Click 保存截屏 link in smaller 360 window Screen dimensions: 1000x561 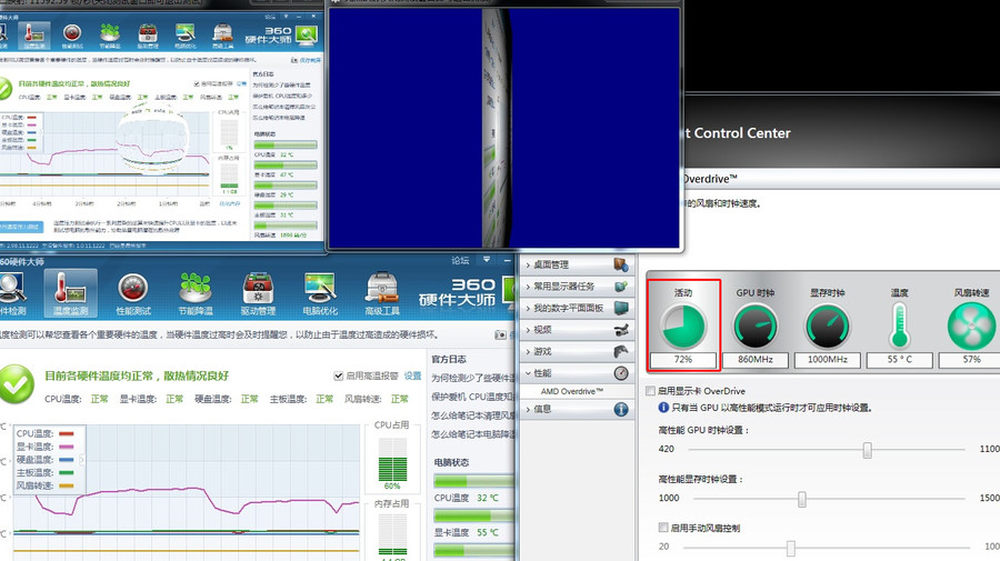click(310, 60)
